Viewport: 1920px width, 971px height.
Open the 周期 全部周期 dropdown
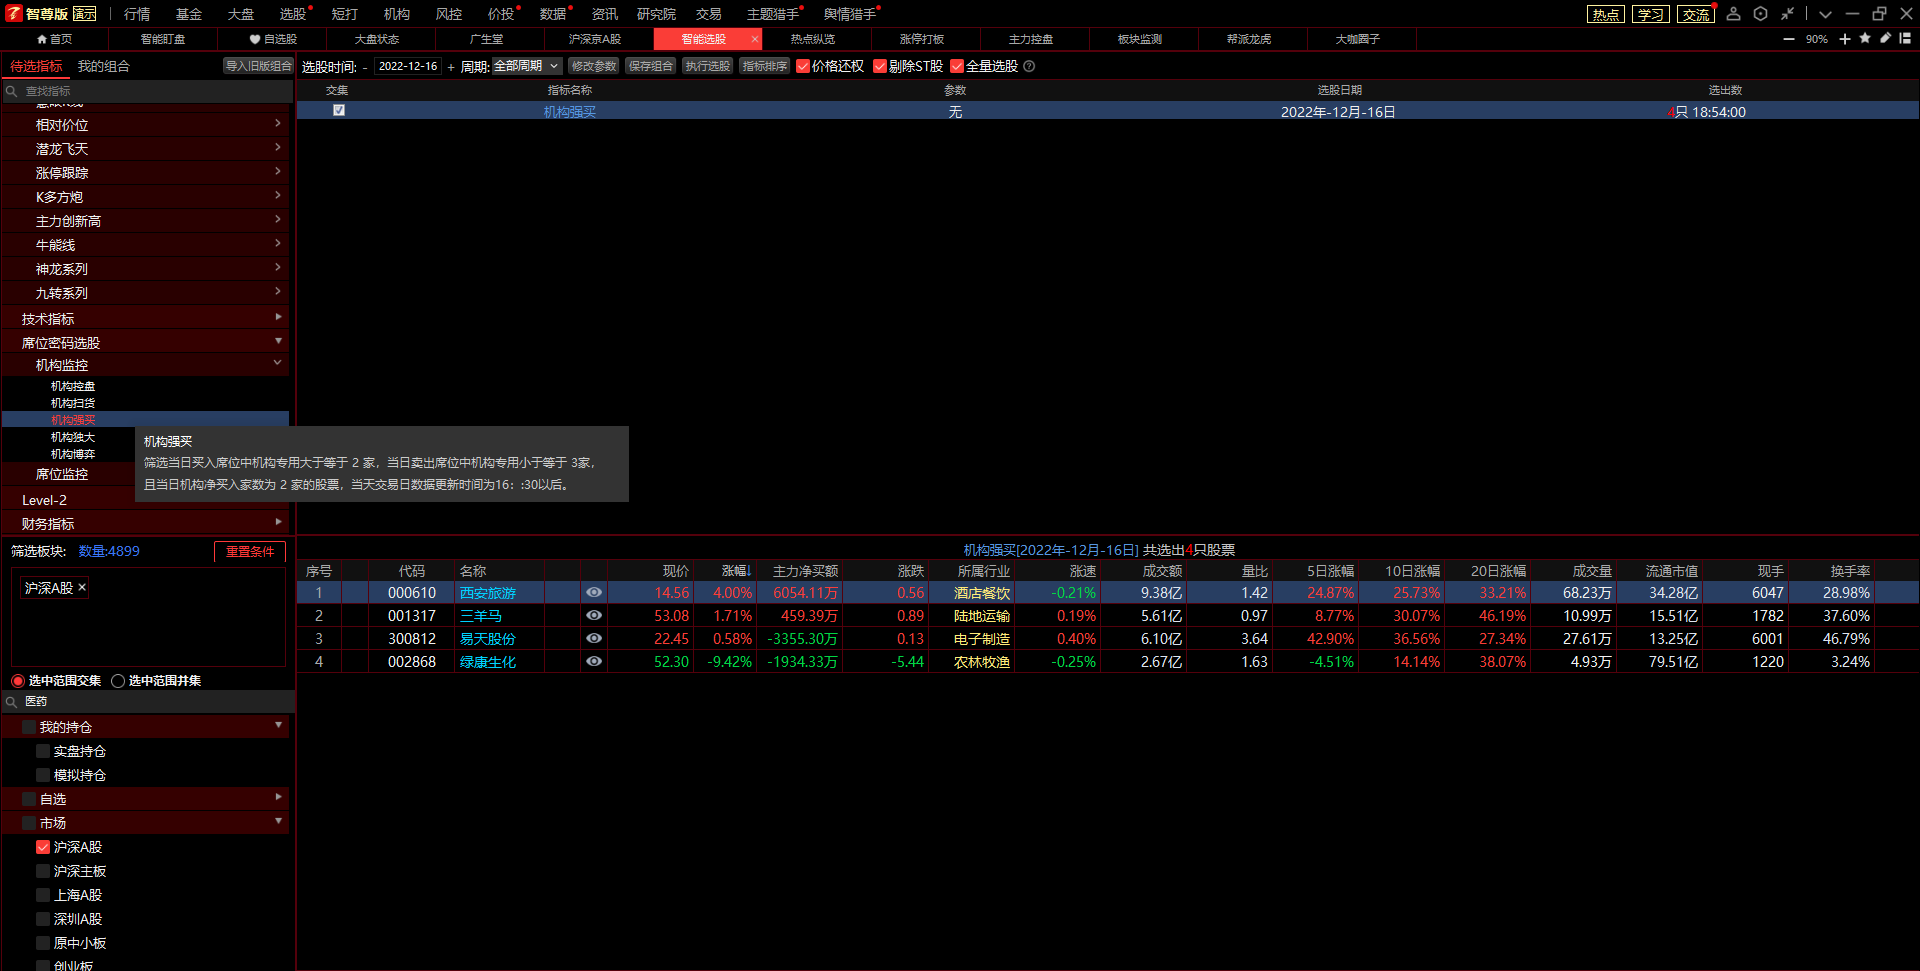[526, 66]
